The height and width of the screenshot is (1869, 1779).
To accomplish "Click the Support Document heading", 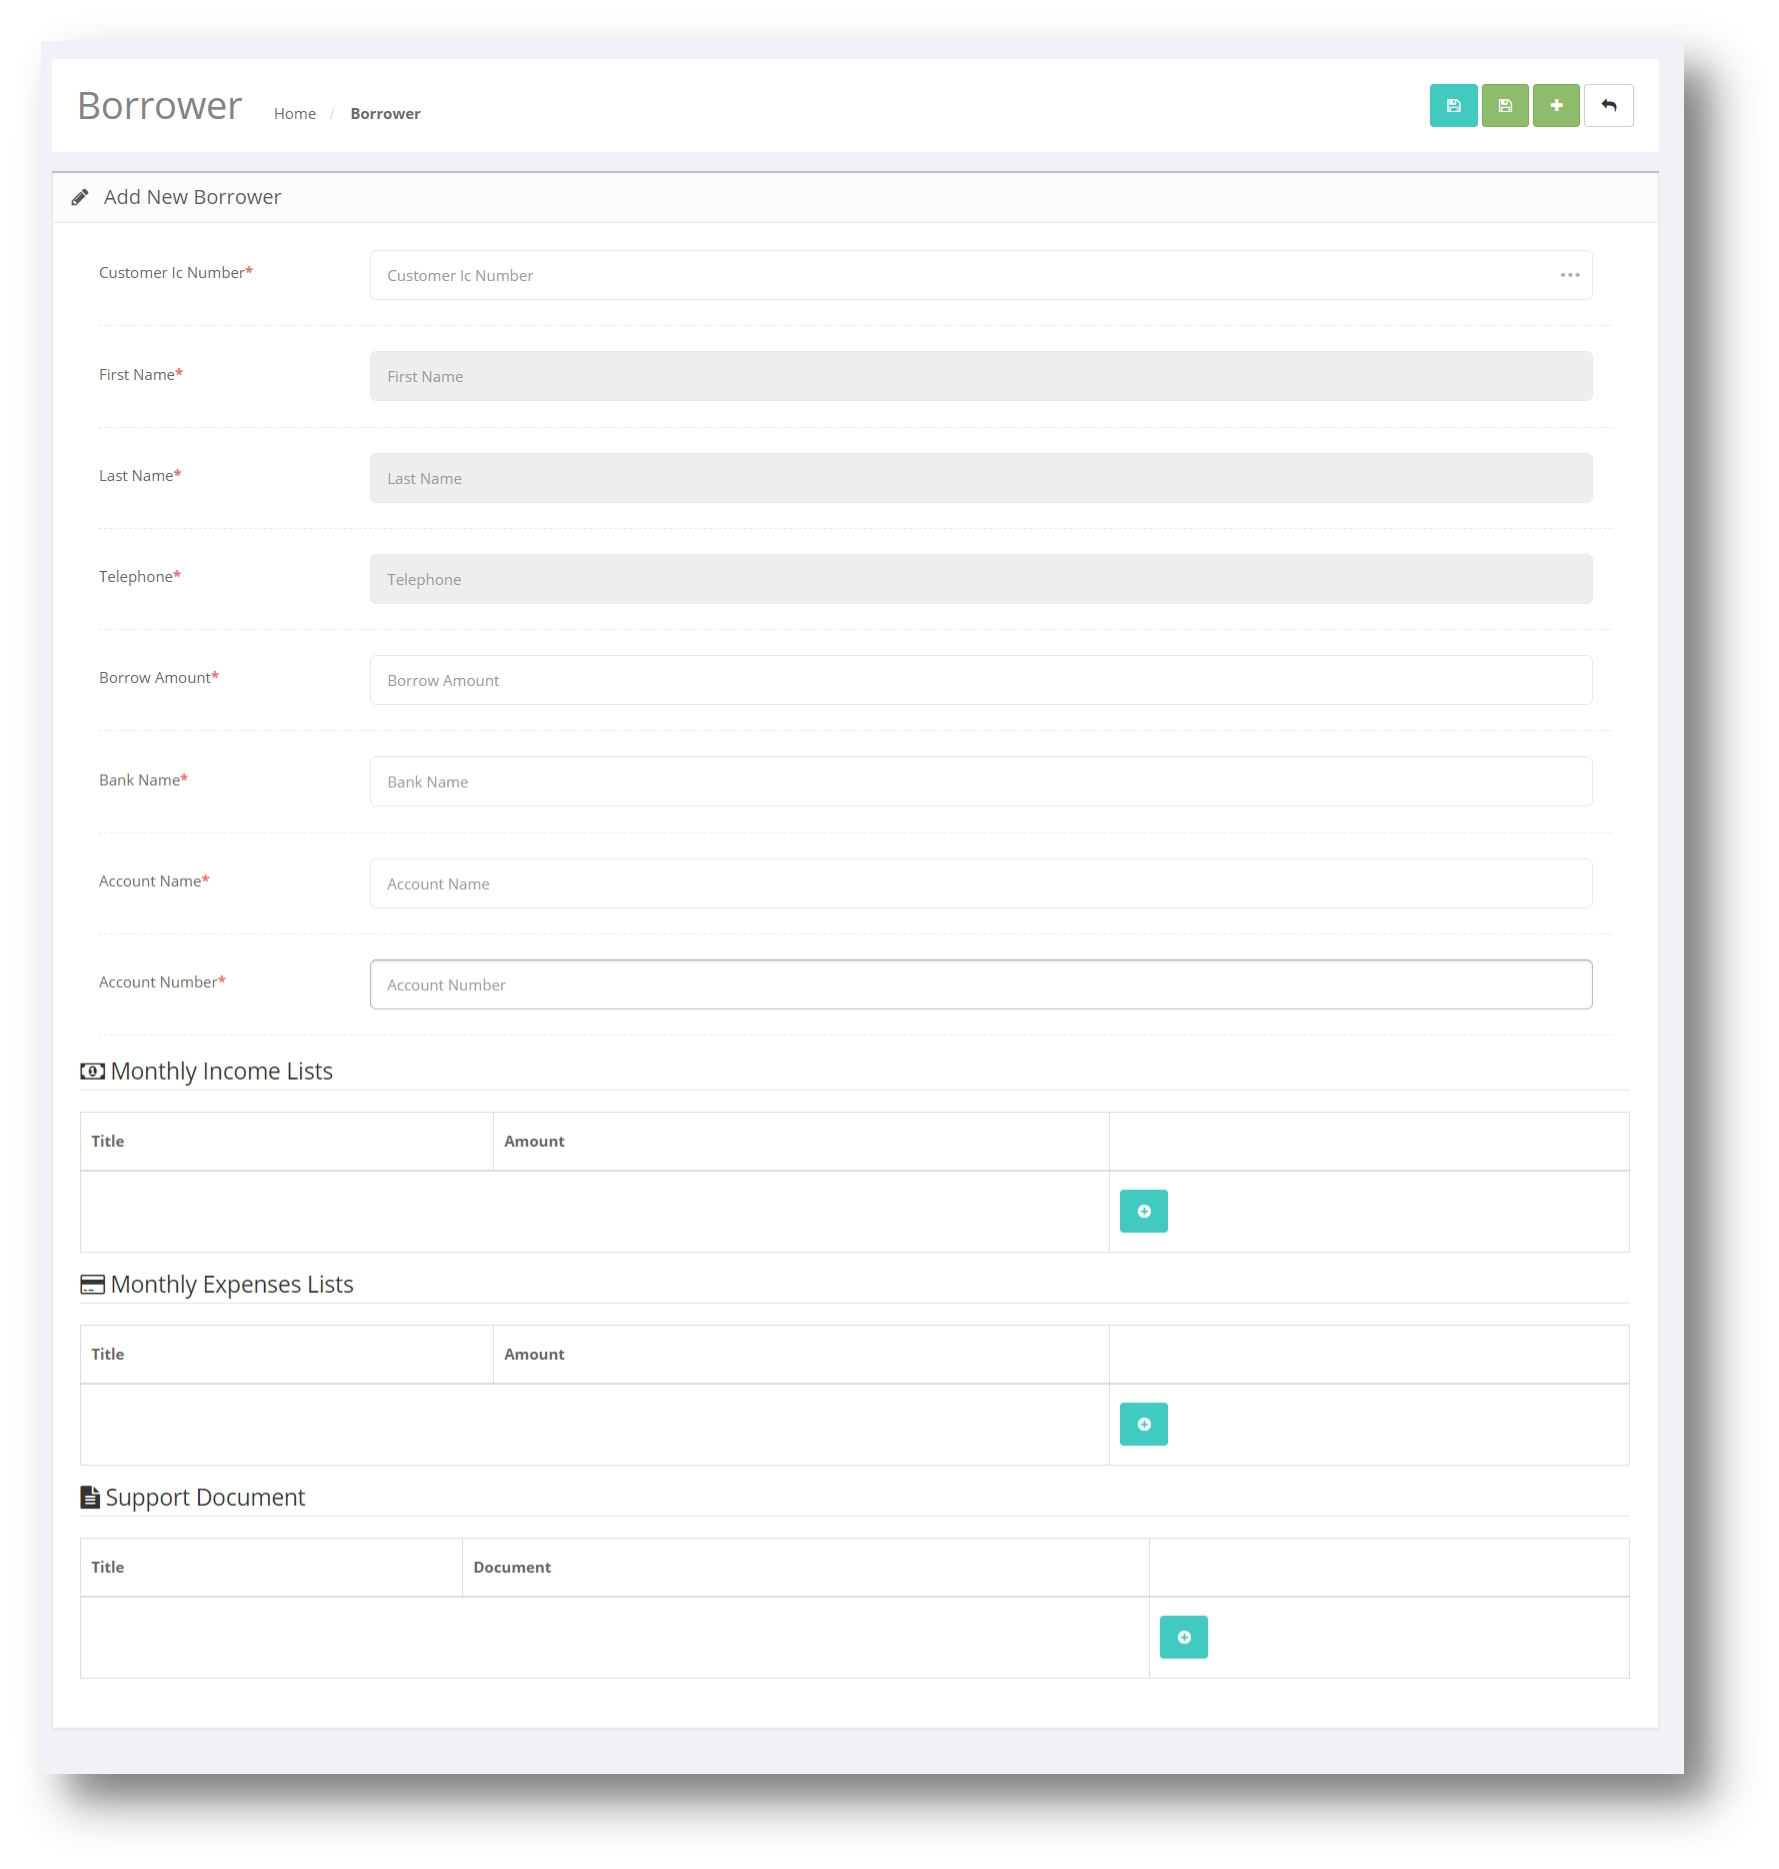I will point(205,1497).
